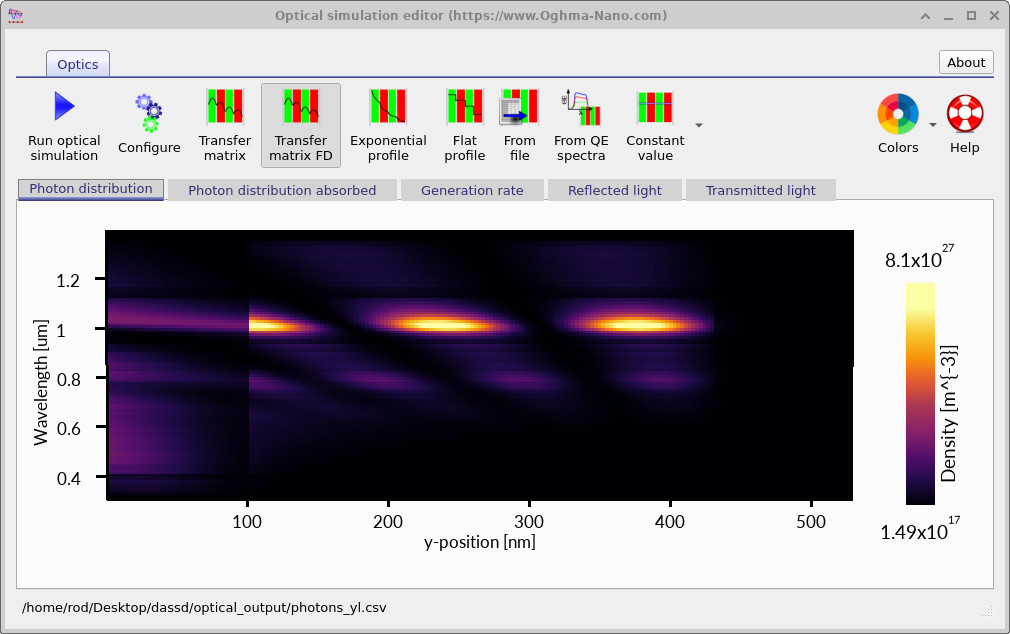The height and width of the screenshot is (634, 1010).
Task: Open the Help tool
Action: (x=964, y=122)
